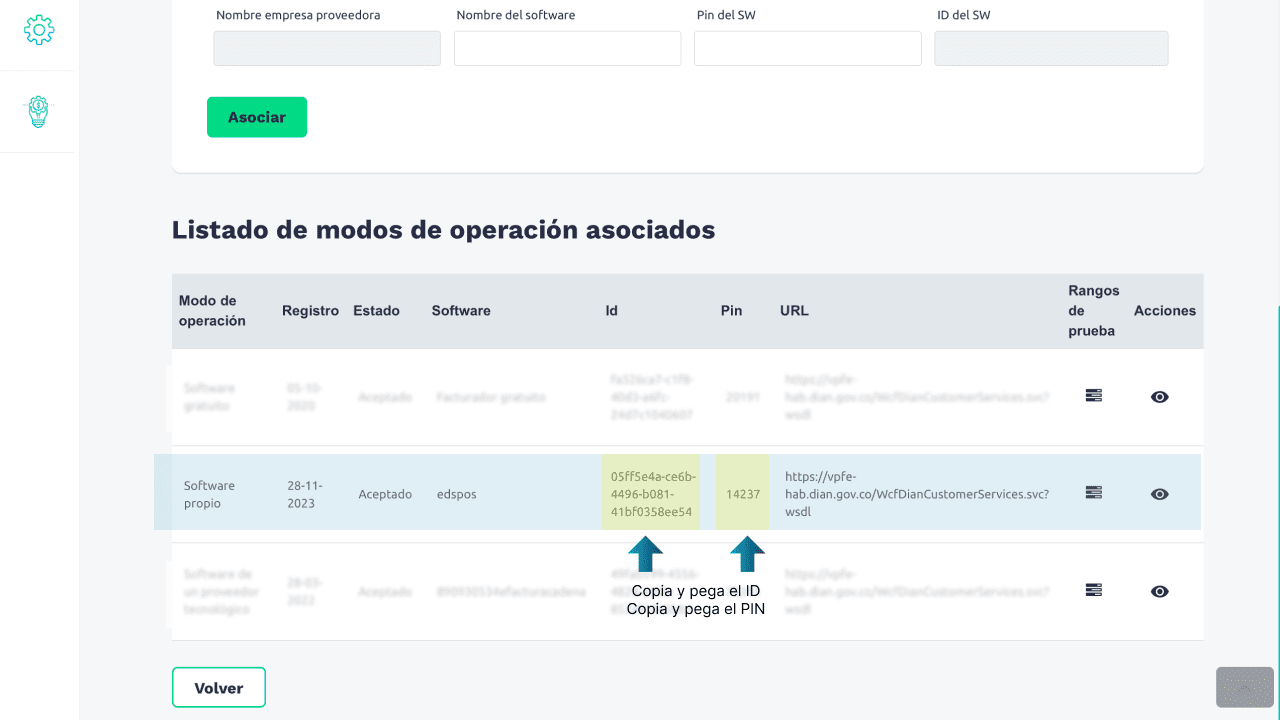The width and height of the screenshot is (1280, 720).
Task: Click the Software propio row URL text
Action: 916,494
